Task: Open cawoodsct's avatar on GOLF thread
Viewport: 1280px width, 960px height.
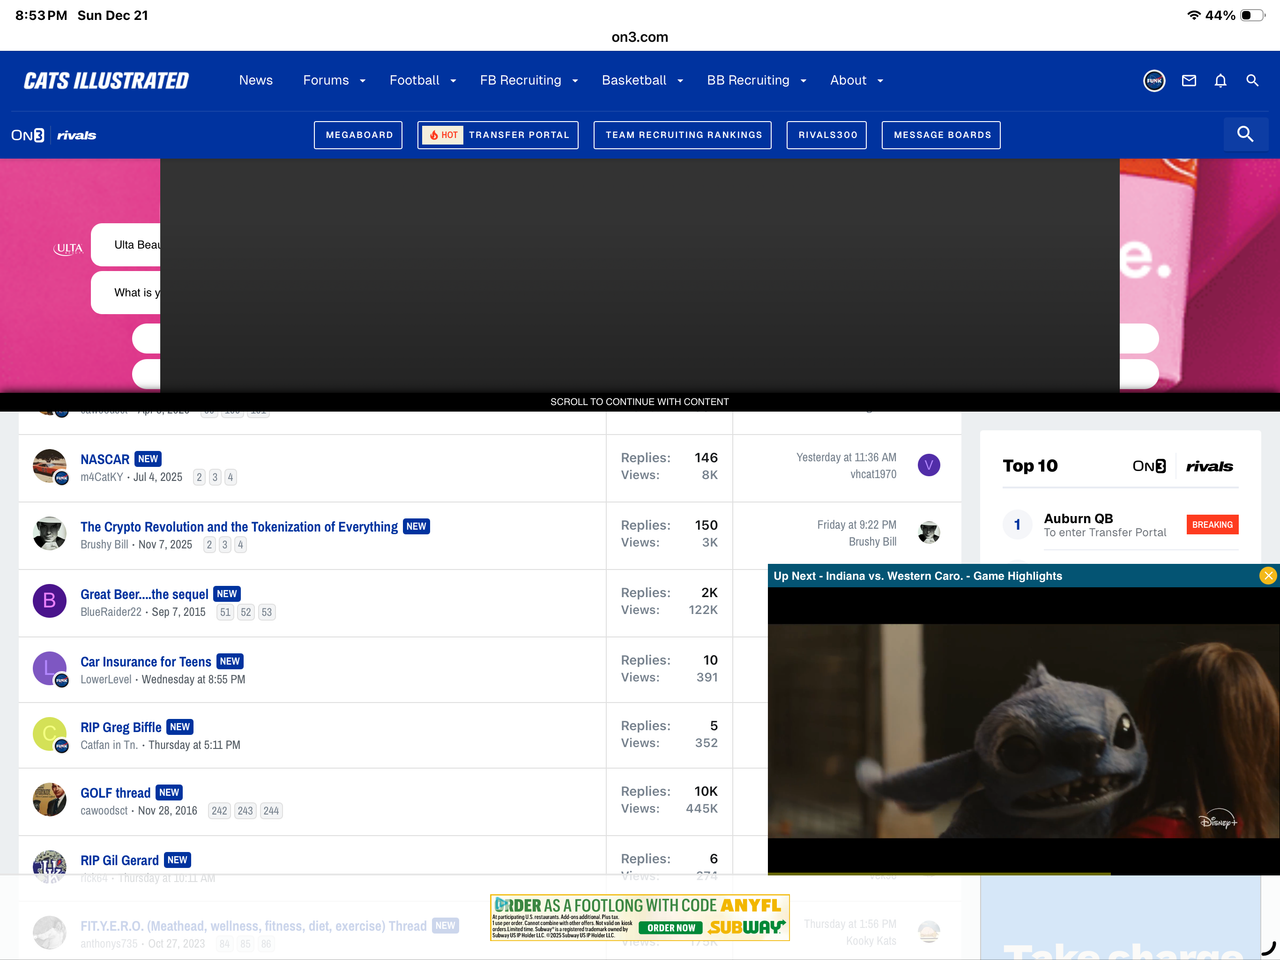Action: click(49, 800)
